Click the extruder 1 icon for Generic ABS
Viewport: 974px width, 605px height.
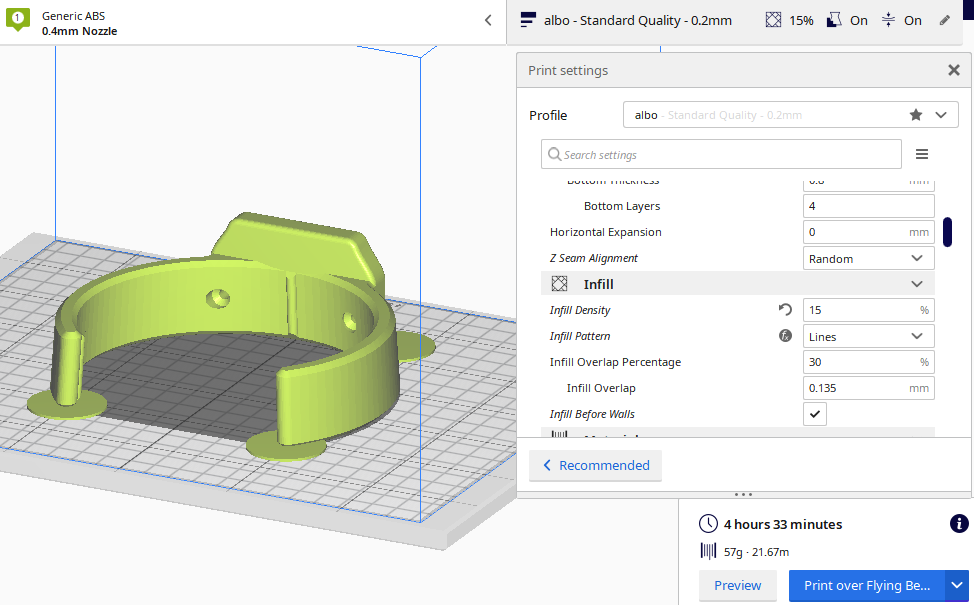(x=18, y=20)
